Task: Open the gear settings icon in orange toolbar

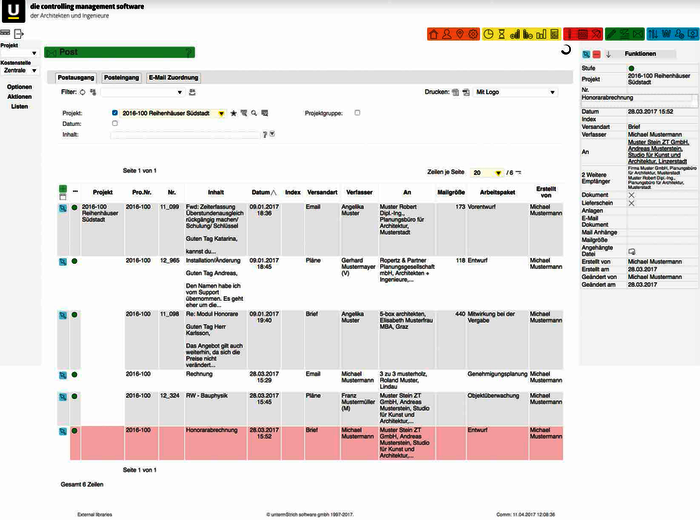Action: [x=473, y=34]
